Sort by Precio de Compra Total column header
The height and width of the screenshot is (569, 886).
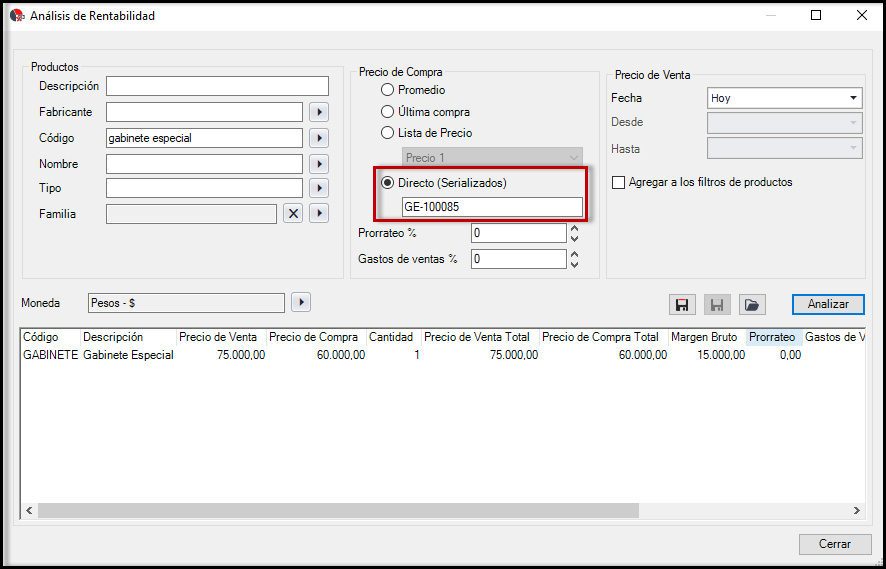pyautogui.click(x=603, y=337)
